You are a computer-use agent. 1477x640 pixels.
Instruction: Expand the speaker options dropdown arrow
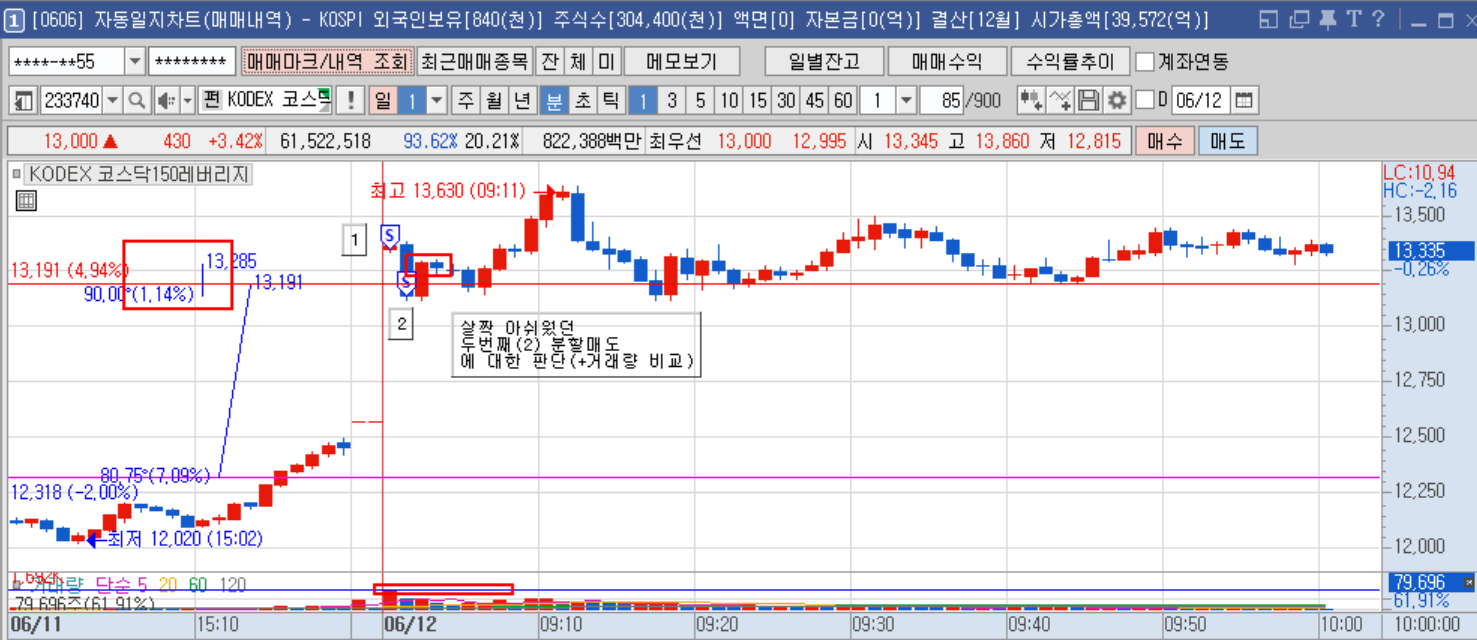click(188, 100)
